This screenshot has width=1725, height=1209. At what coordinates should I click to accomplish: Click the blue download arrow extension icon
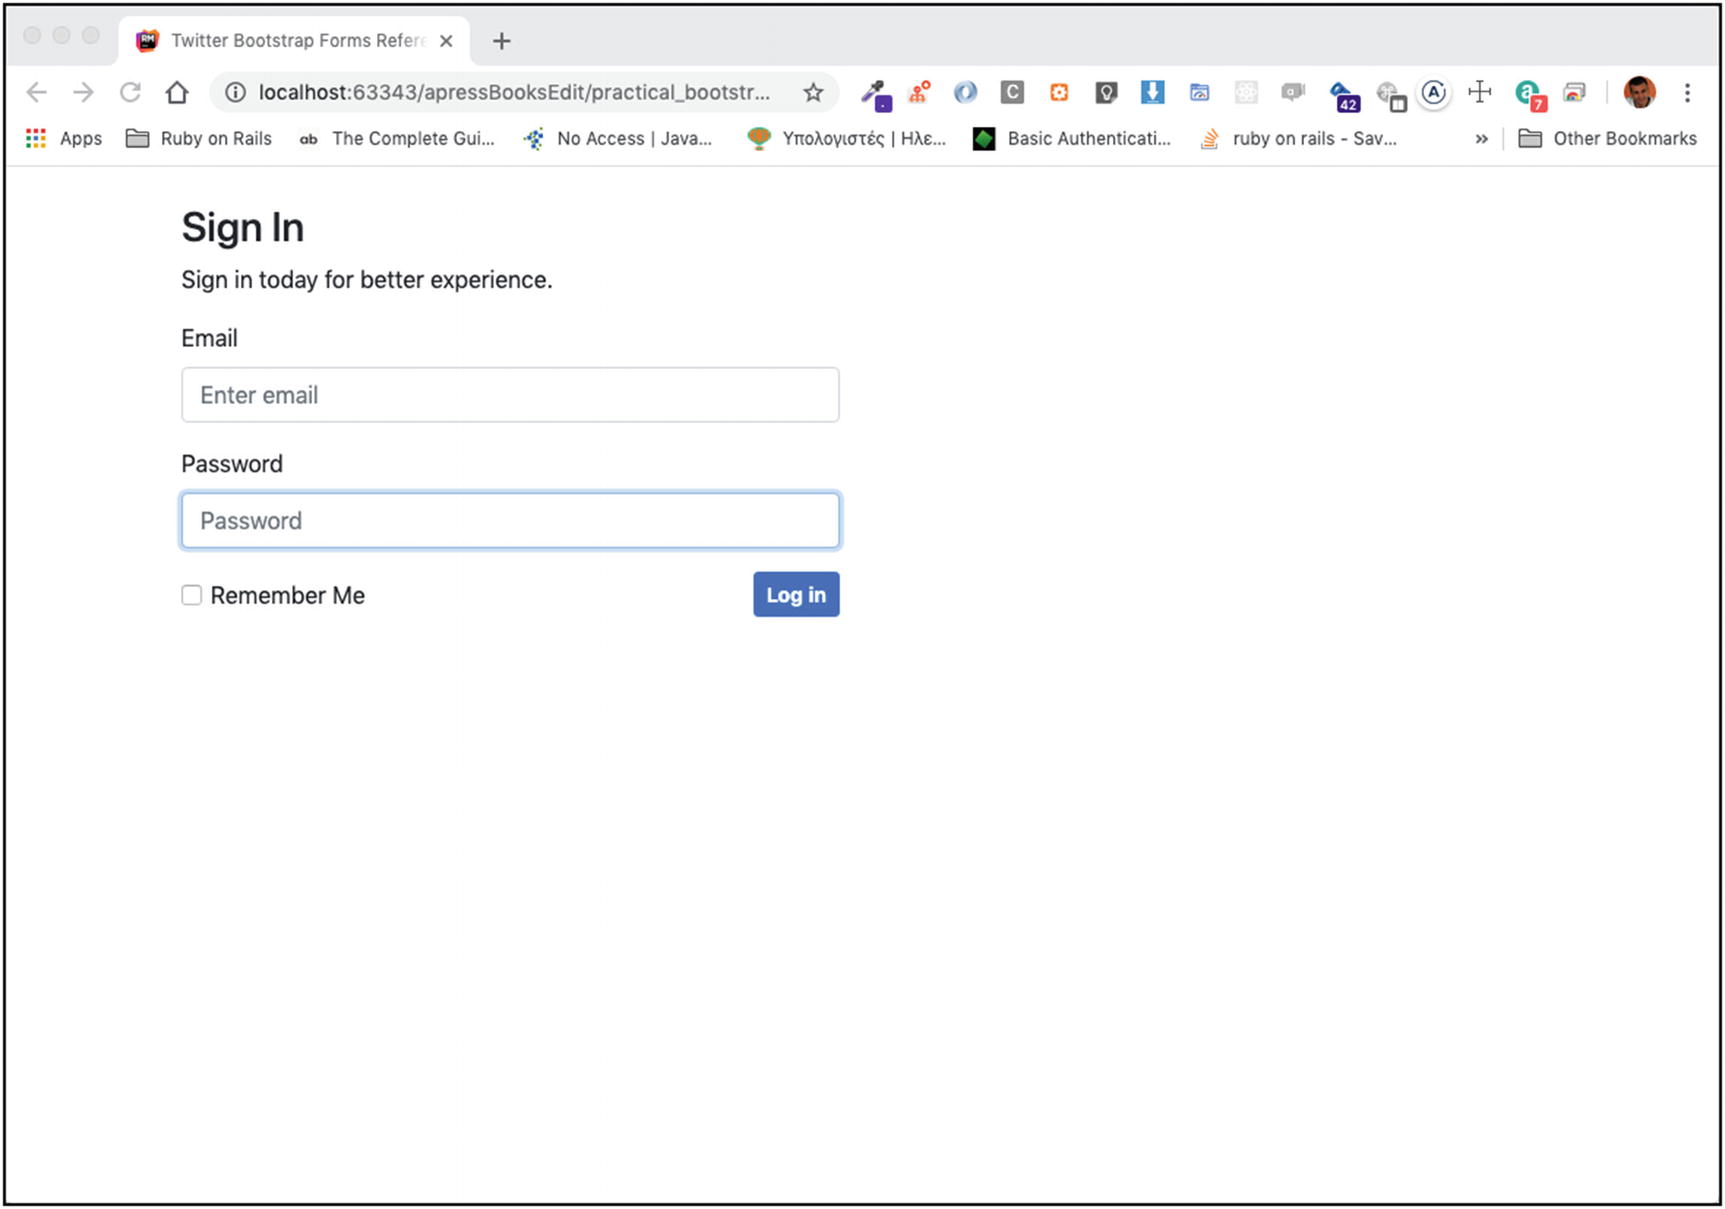tap(1152, 93)
